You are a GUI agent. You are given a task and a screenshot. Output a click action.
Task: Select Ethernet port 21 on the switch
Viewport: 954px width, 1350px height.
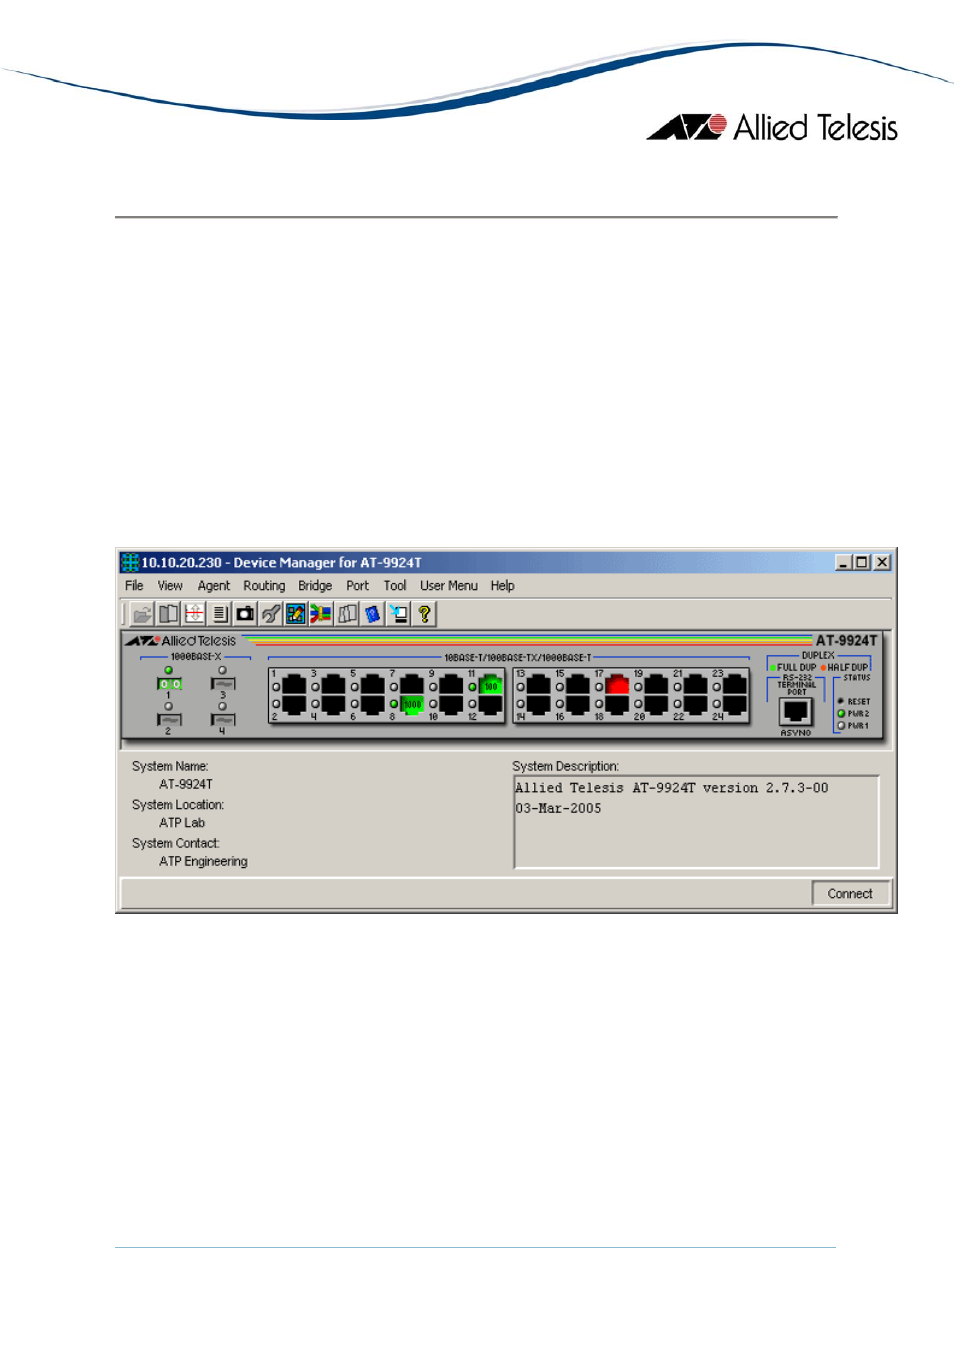click(695, 685)
